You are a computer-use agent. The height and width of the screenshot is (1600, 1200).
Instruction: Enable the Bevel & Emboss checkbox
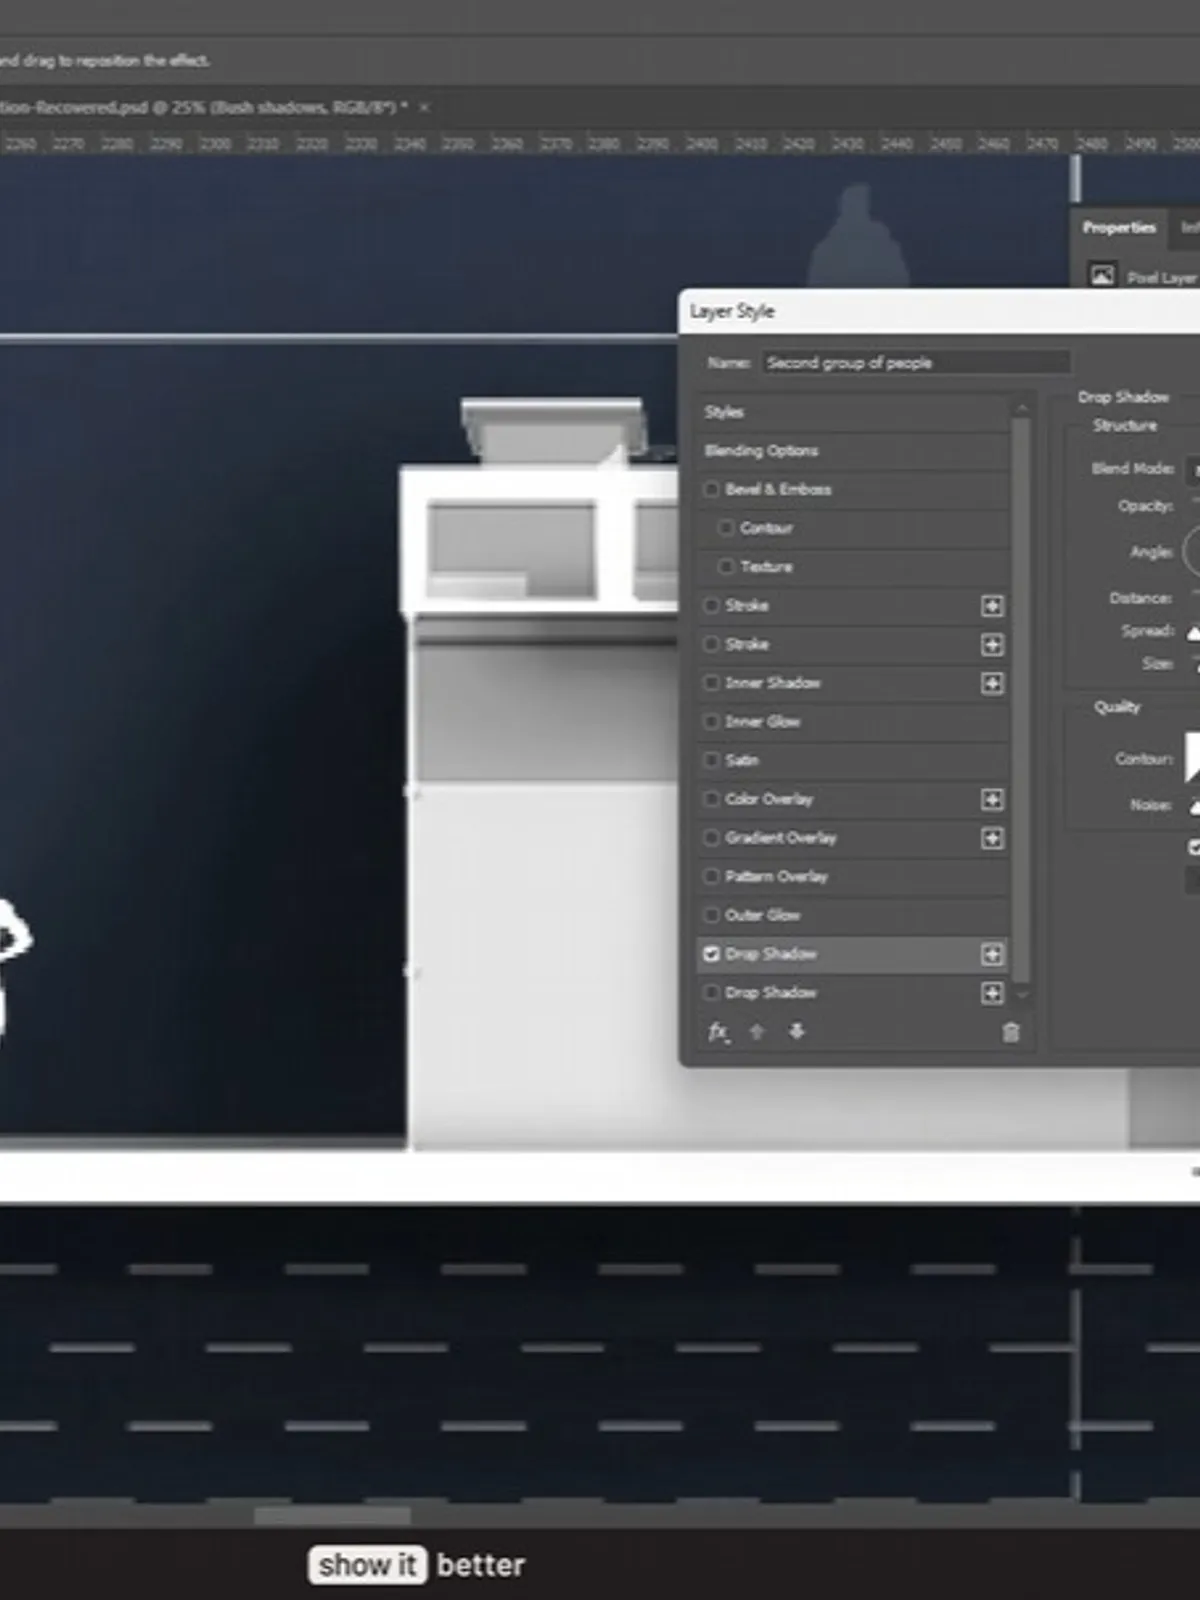[711, 489]
